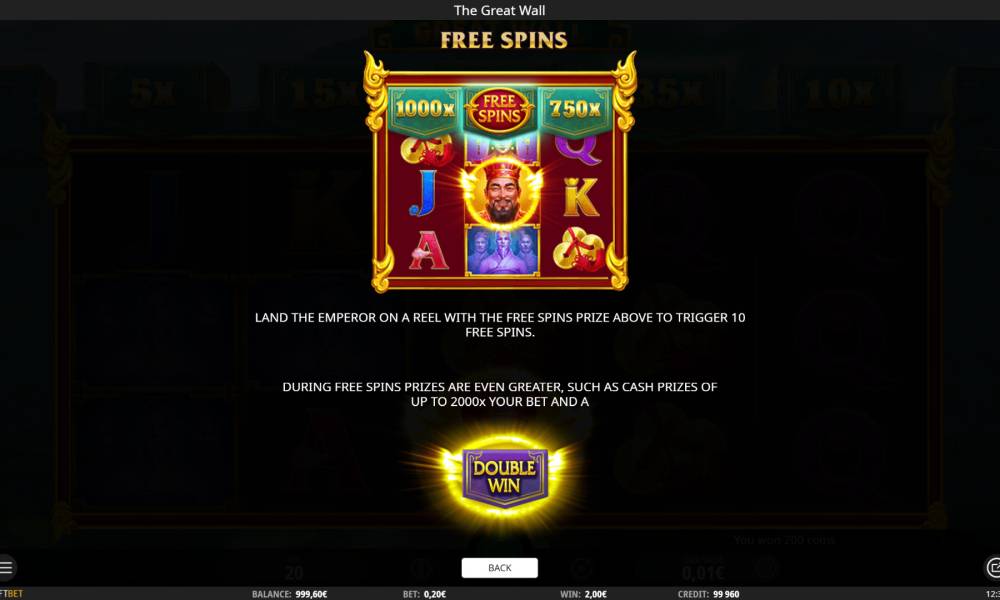1000x600 pixels.
Task: Click the BACK button
Action: [x=499, y=567]
